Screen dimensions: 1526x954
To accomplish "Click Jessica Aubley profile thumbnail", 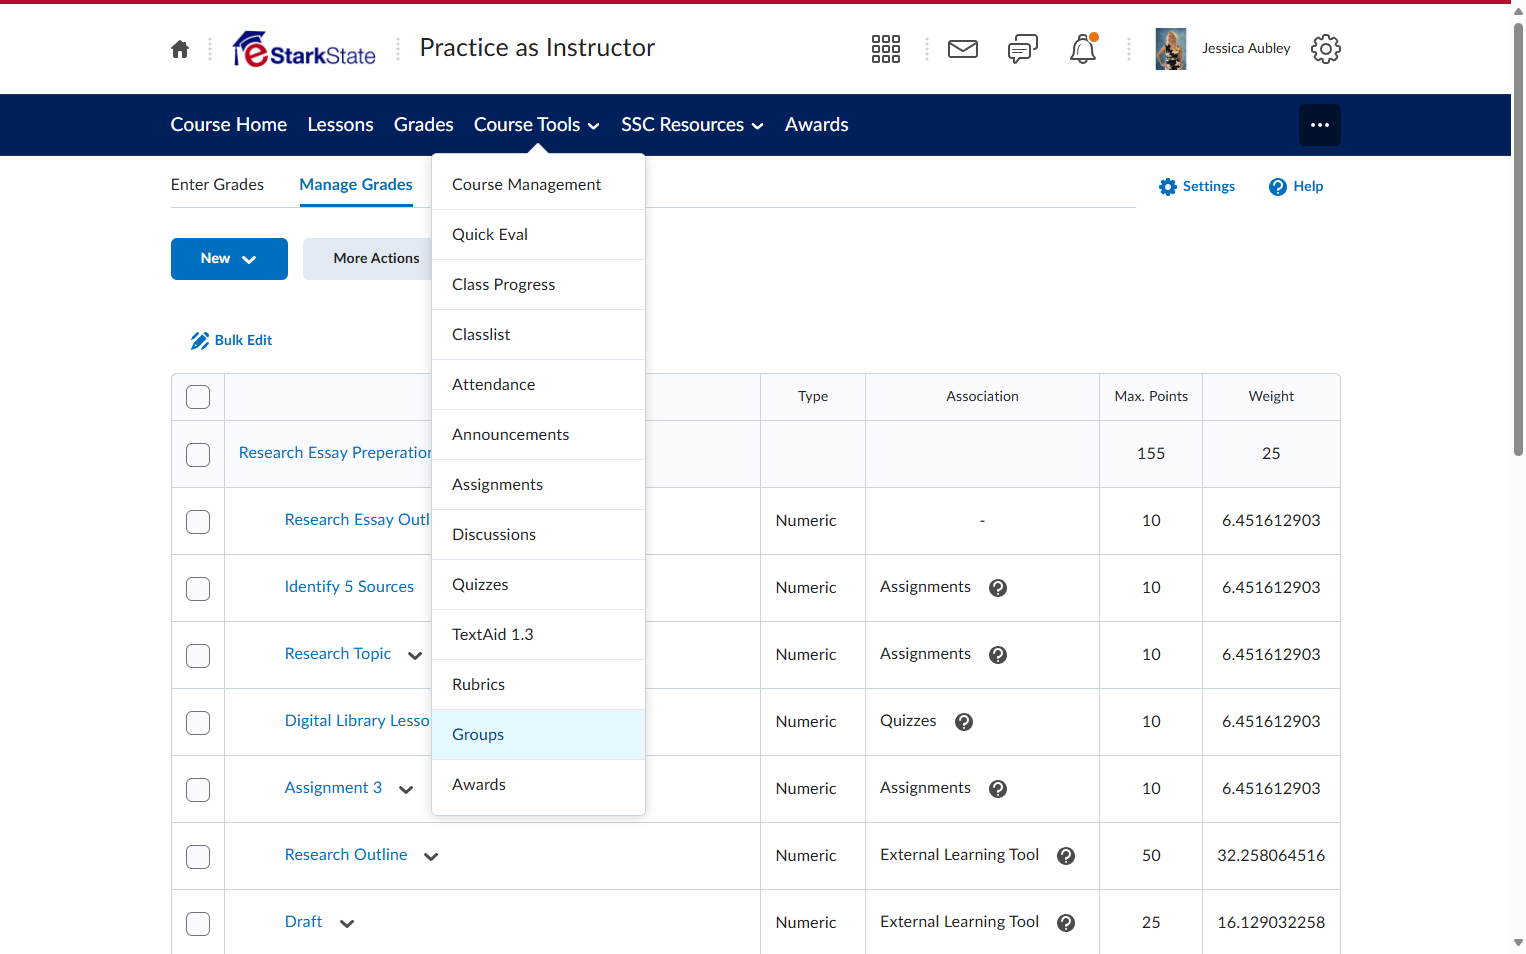I will coord(1171,49).
